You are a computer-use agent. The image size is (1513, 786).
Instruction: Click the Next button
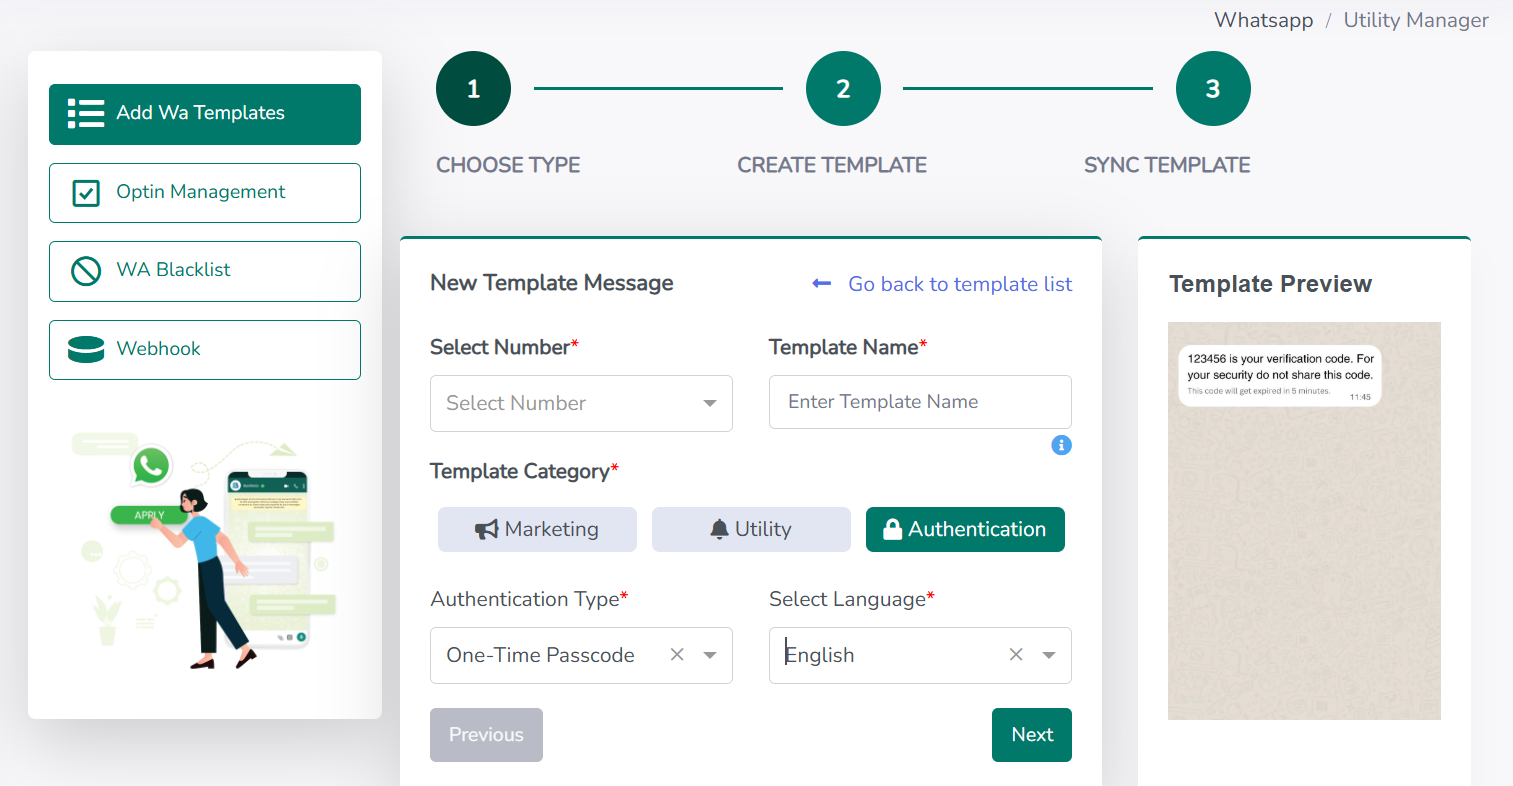(1031, 735)
